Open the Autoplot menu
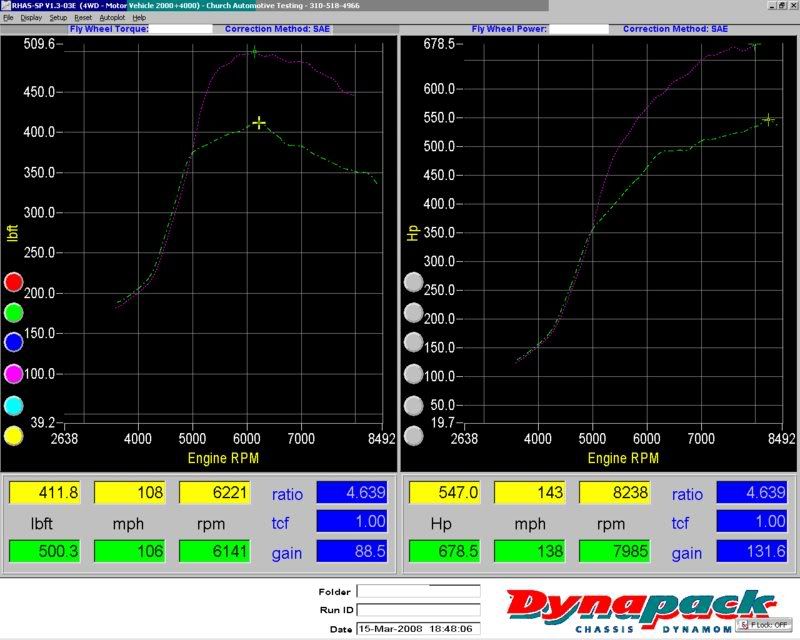The image size is (800, 640). click(x=112, y=18)
